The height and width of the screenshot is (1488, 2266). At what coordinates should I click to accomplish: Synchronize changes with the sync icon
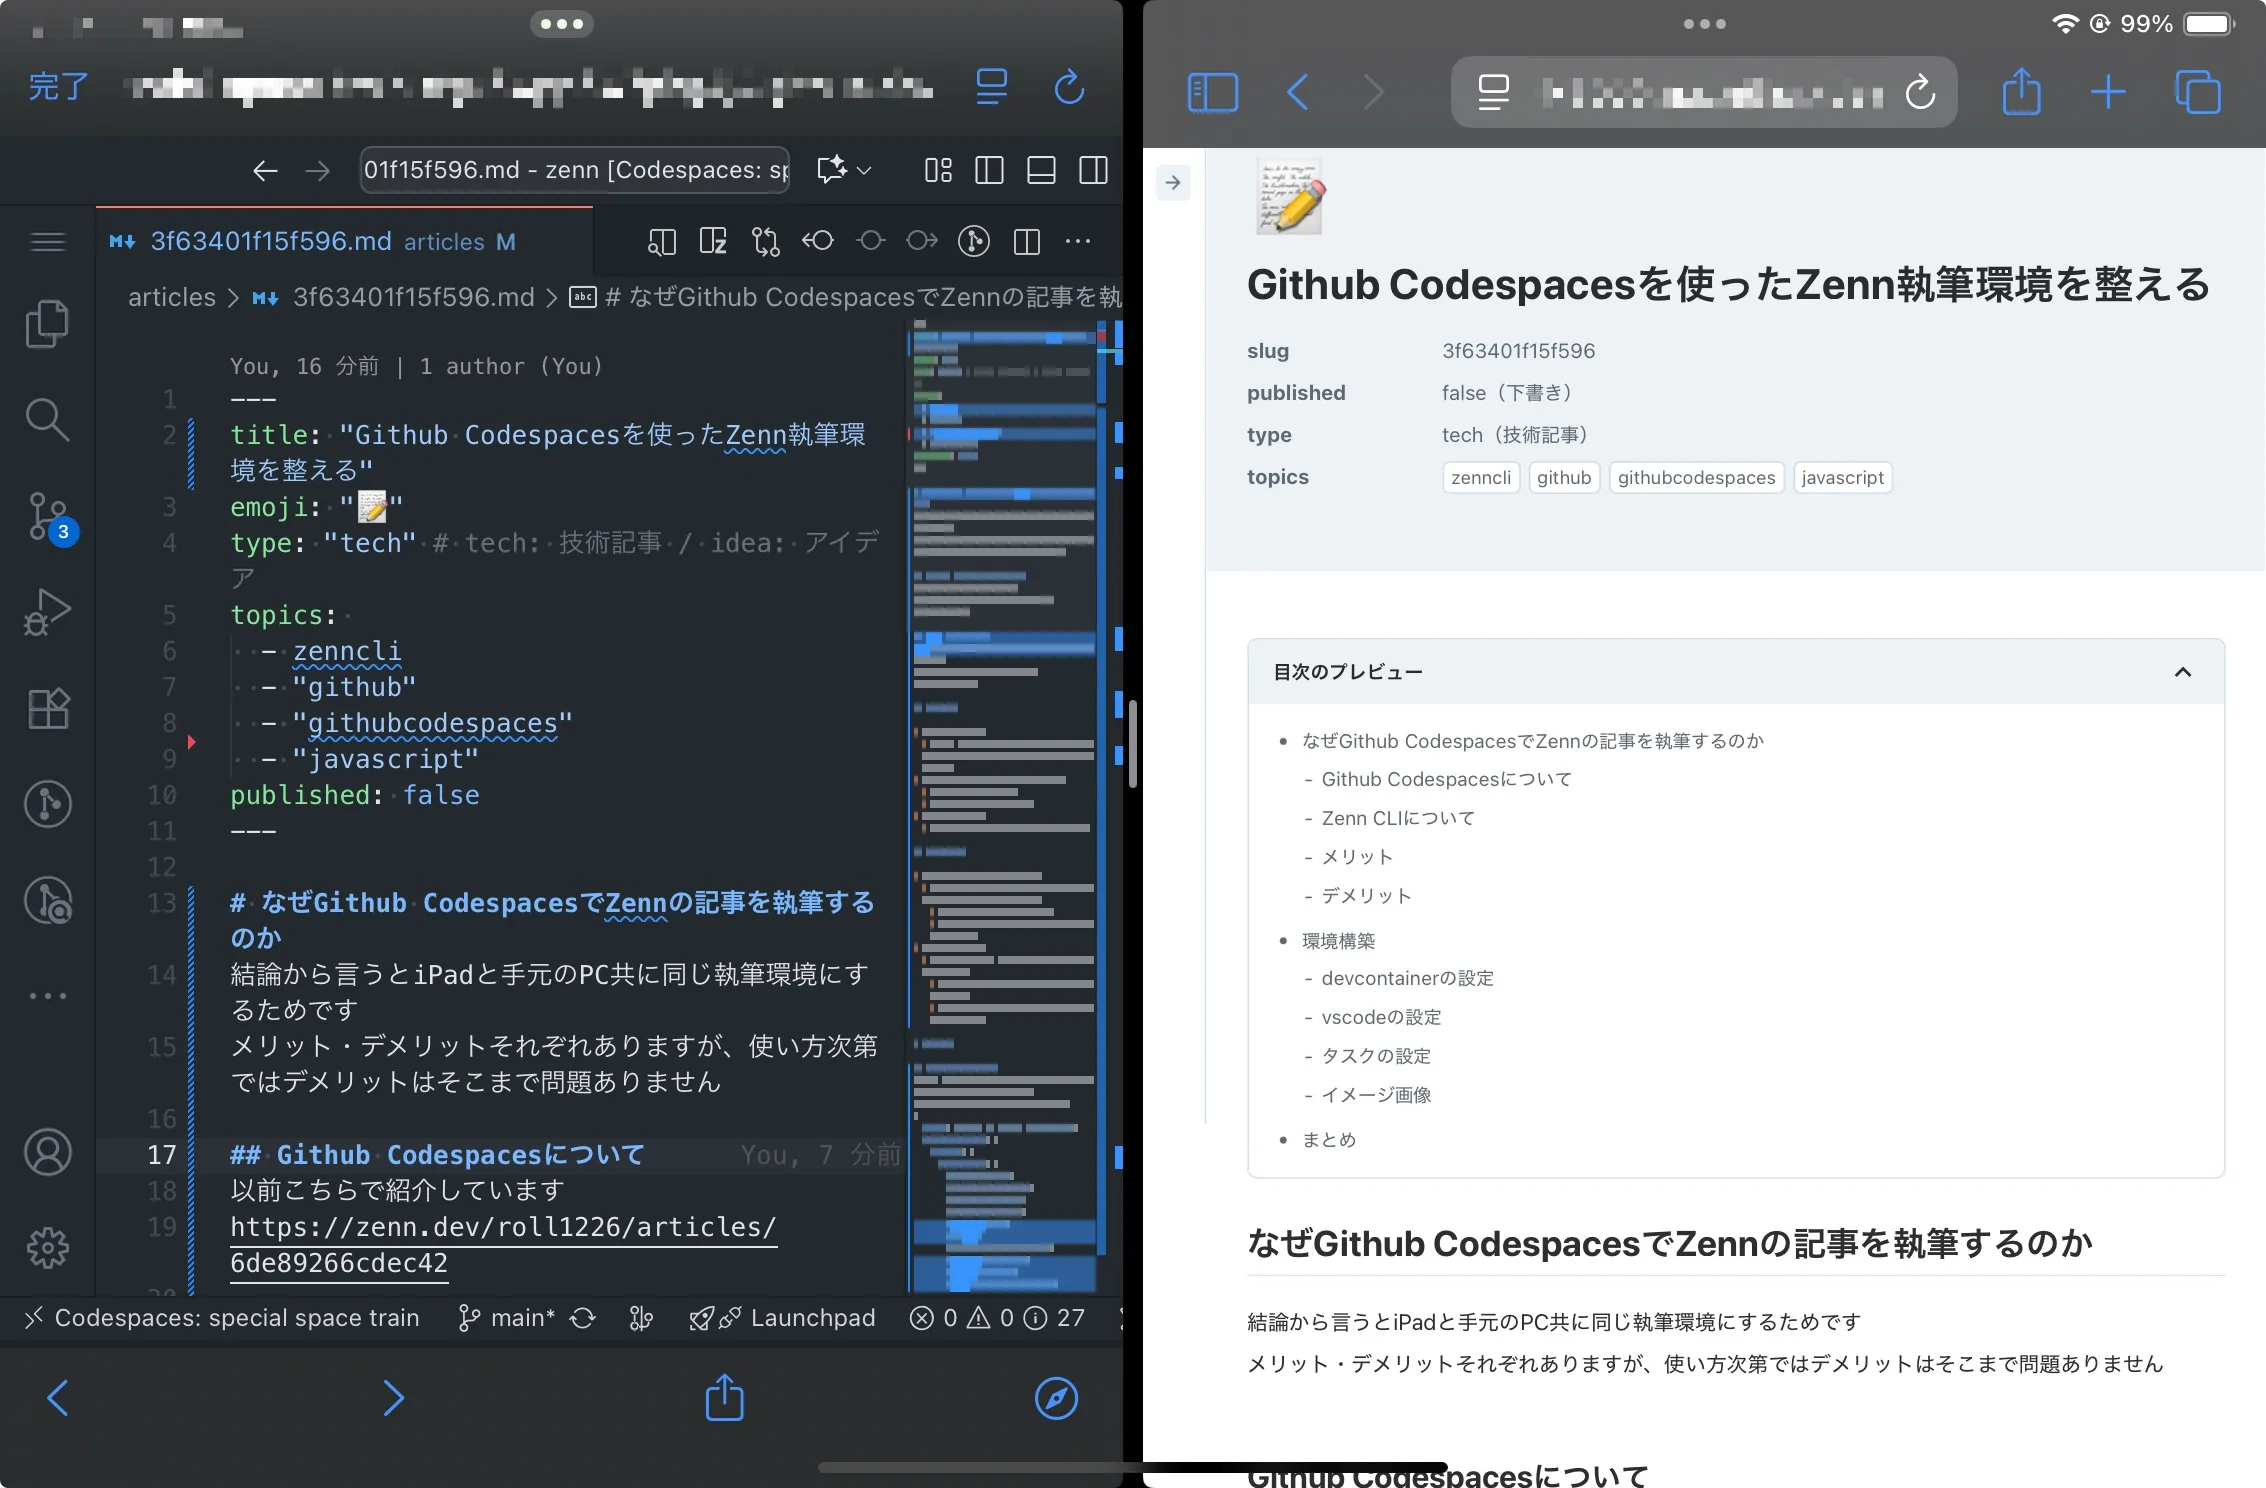pos(583,1317)
